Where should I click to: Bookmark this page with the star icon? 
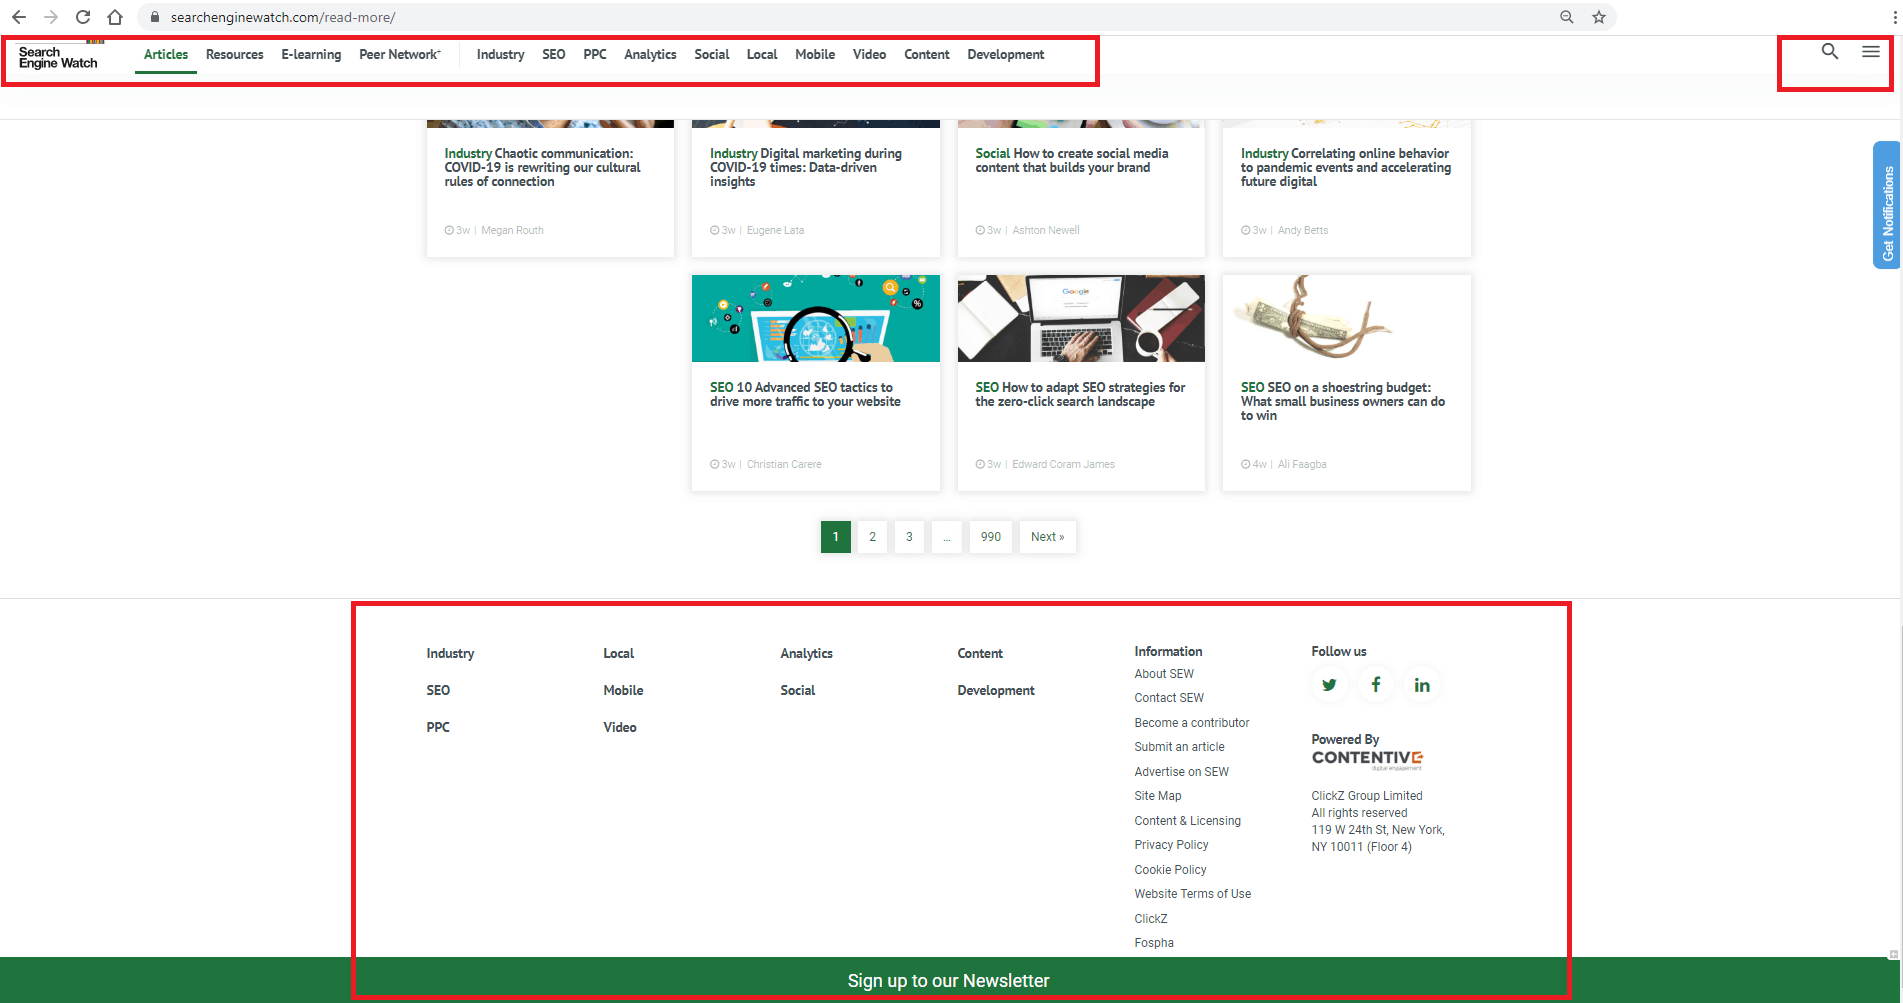pyautogui.click(x=1597, y=17)
